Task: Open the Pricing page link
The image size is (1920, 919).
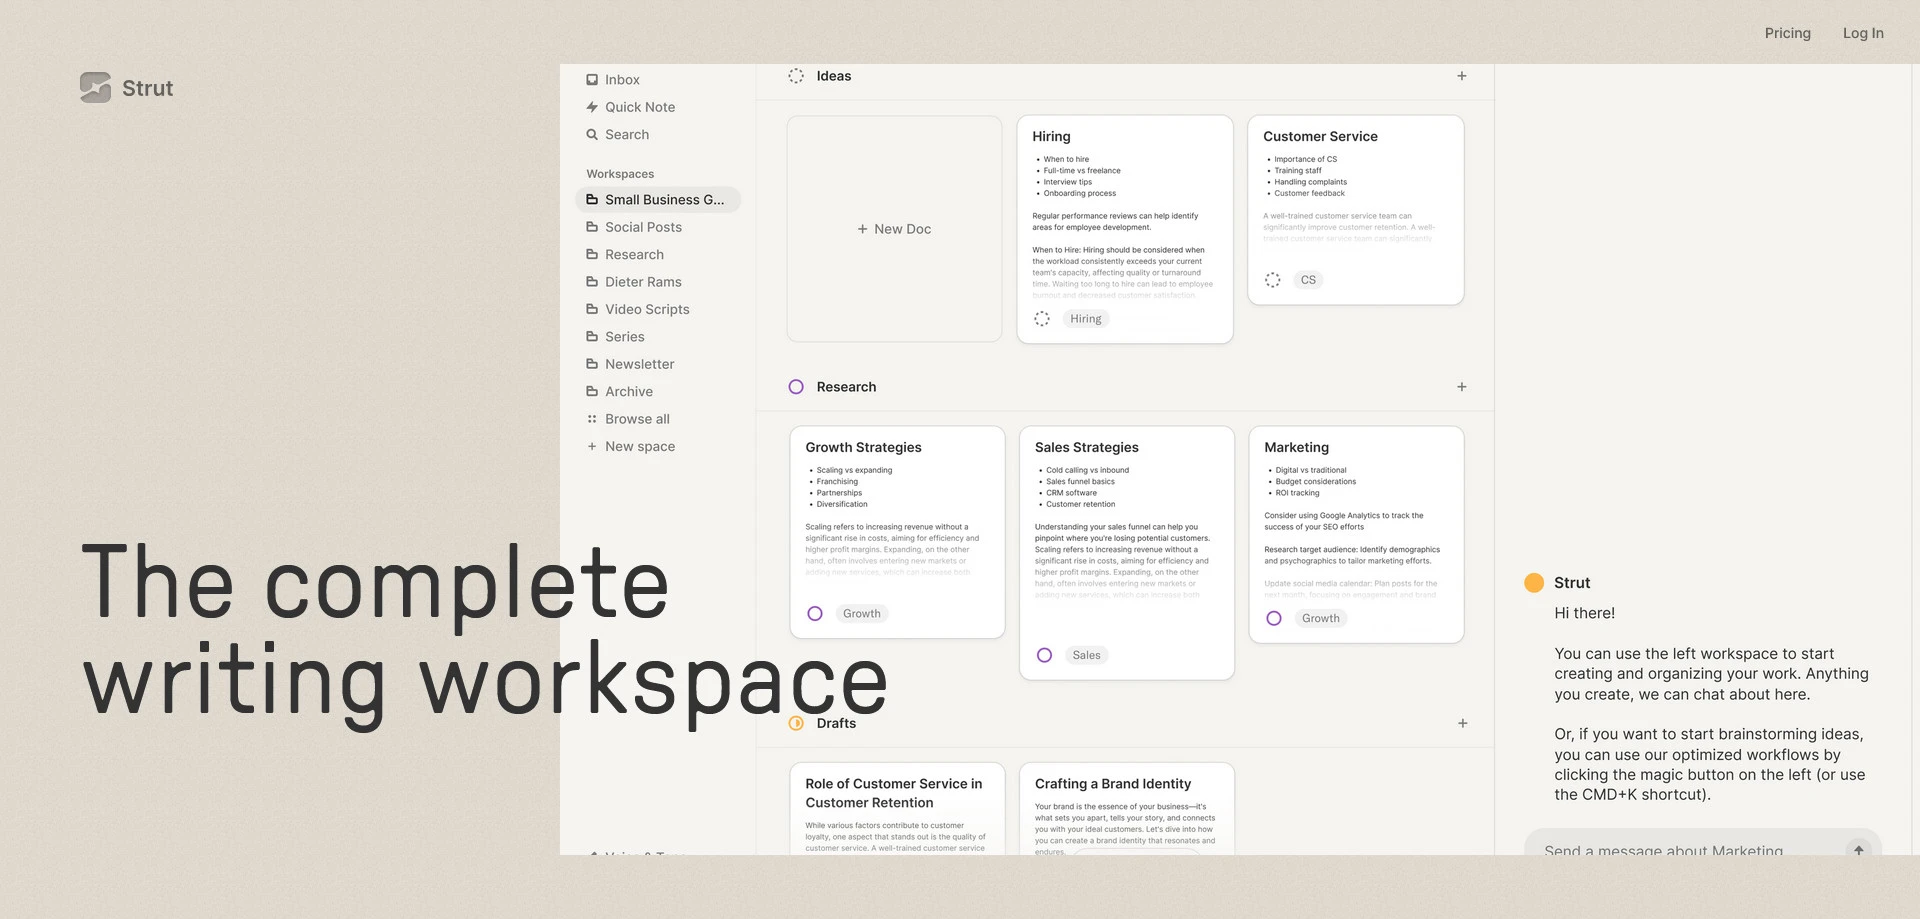Action: pyautogui.click(x=1787, y=33)
